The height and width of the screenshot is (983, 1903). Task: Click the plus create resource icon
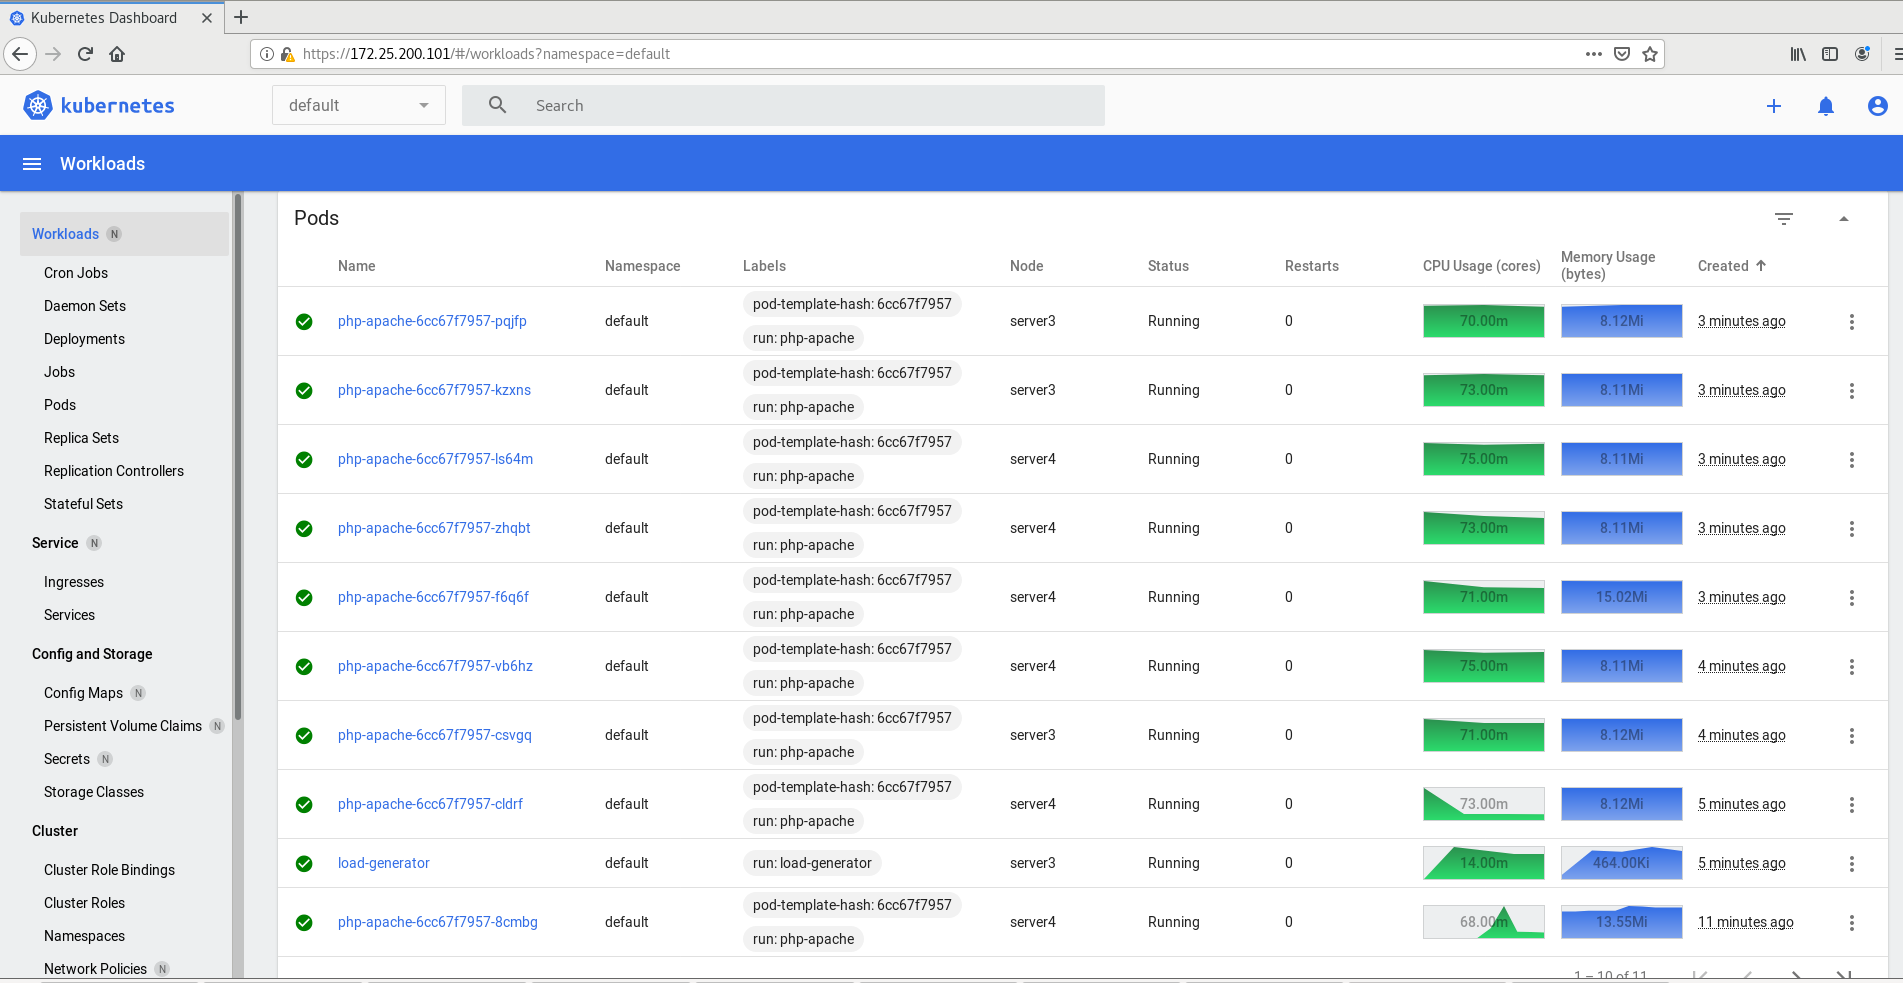click(1774, 106)
